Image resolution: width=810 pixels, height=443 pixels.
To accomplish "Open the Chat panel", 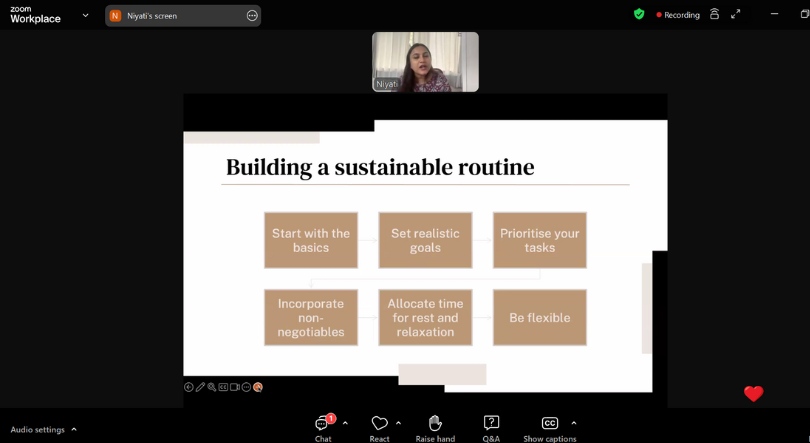I will (323, 425).
